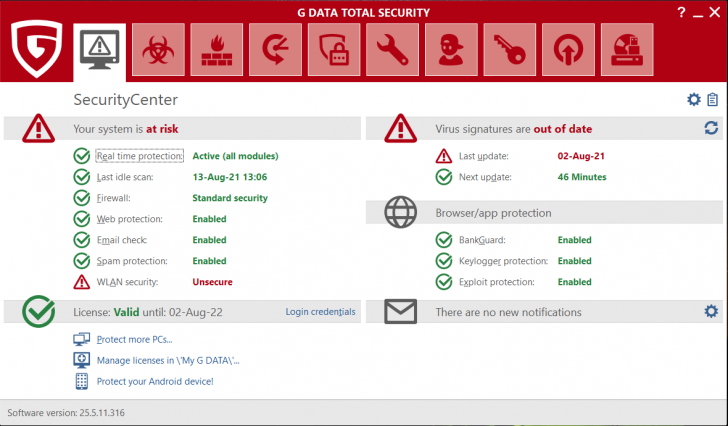
Task: Click the WLAN security label
Action: click(x=128, y=282)
